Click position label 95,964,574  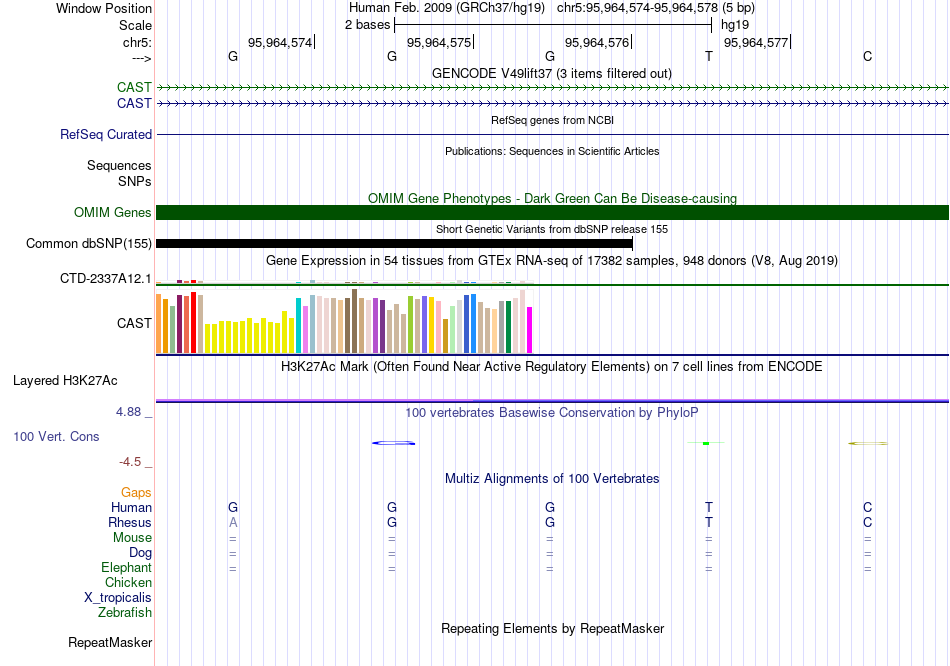tap(280, 42)
